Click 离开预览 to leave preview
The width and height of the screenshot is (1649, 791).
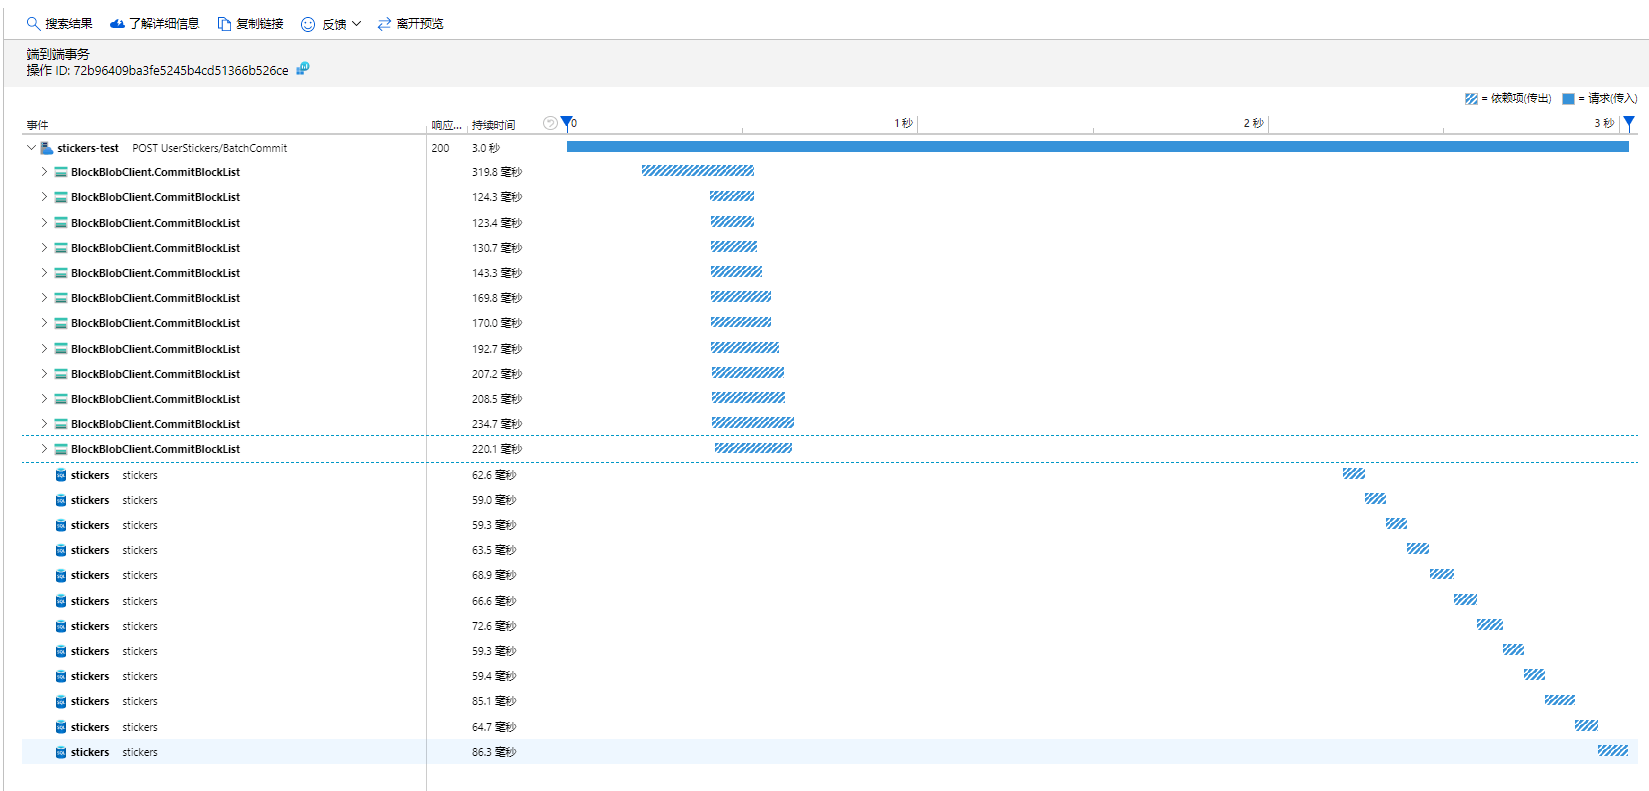(420, 24)
